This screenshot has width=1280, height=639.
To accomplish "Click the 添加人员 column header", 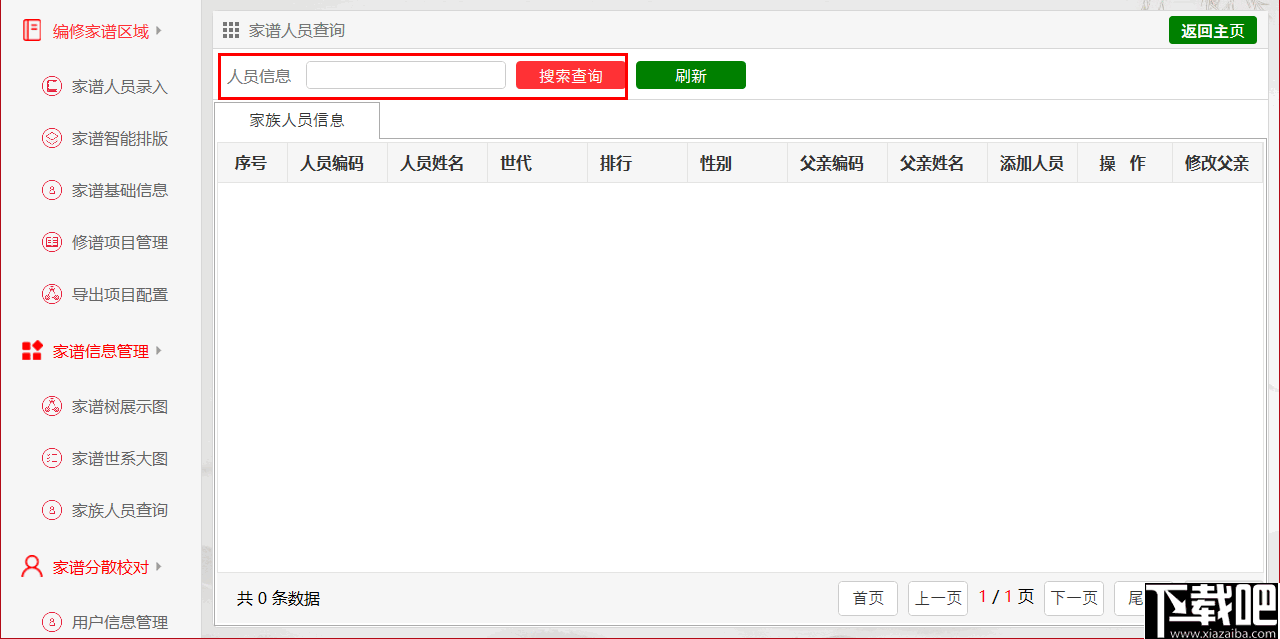I will pyautogui.click(x=1032, y=163).
